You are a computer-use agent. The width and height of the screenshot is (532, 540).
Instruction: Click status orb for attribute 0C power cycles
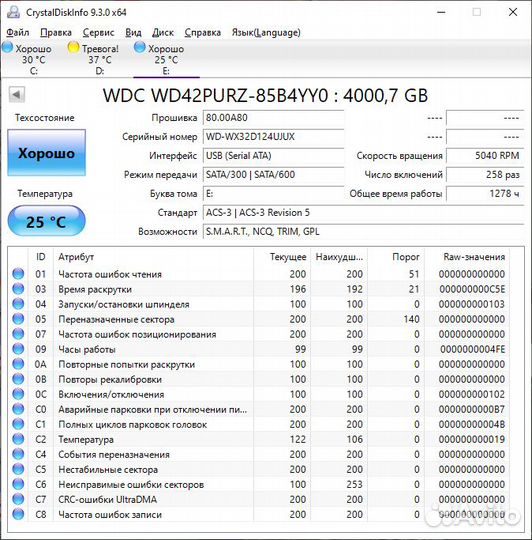[x=18, y=394]
